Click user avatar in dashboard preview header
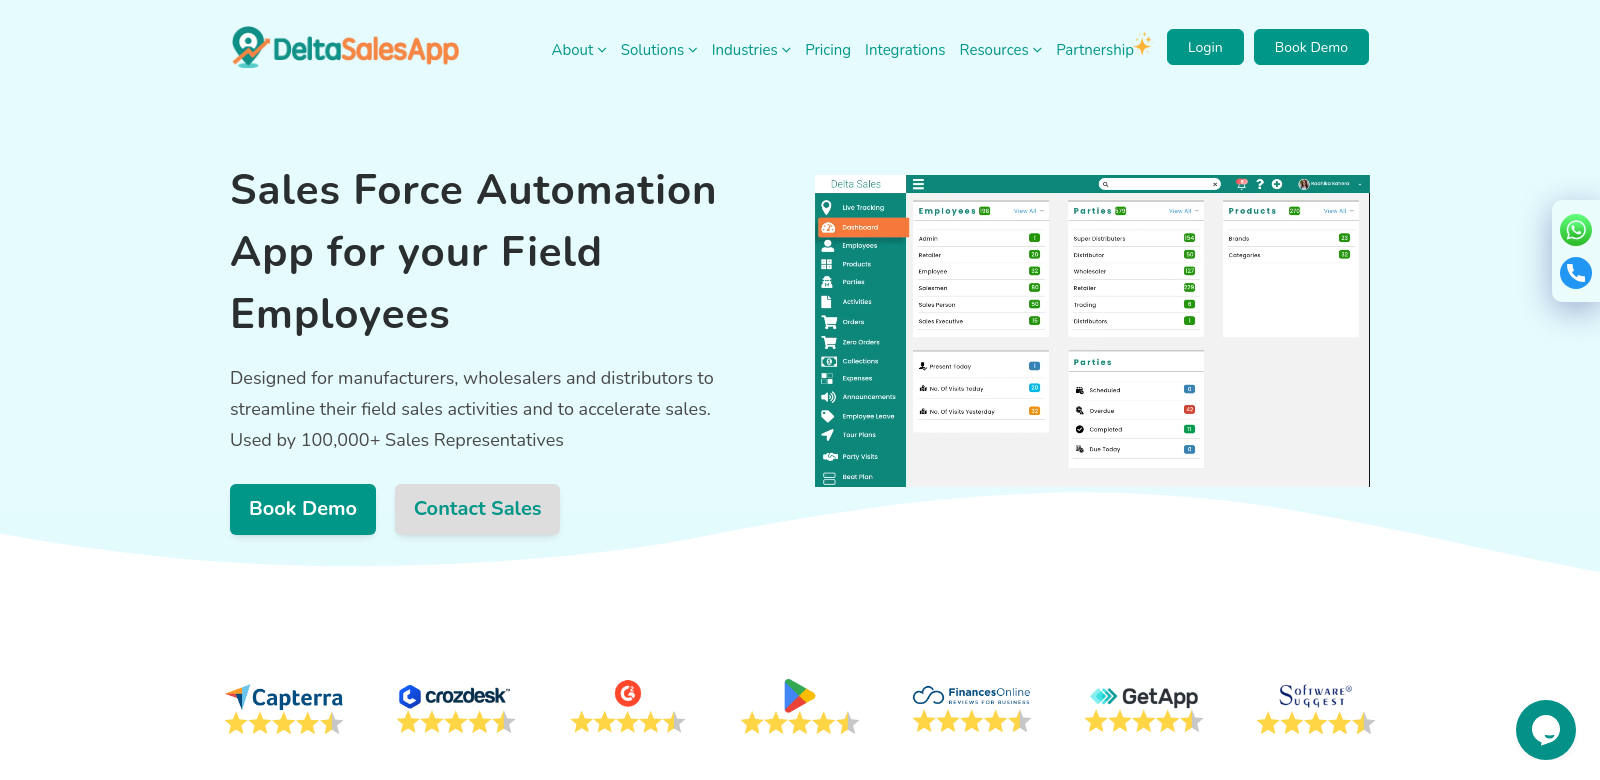The height and width of the screenshot is (780, 1600). pyautogui.click(x=1304, y=184)
